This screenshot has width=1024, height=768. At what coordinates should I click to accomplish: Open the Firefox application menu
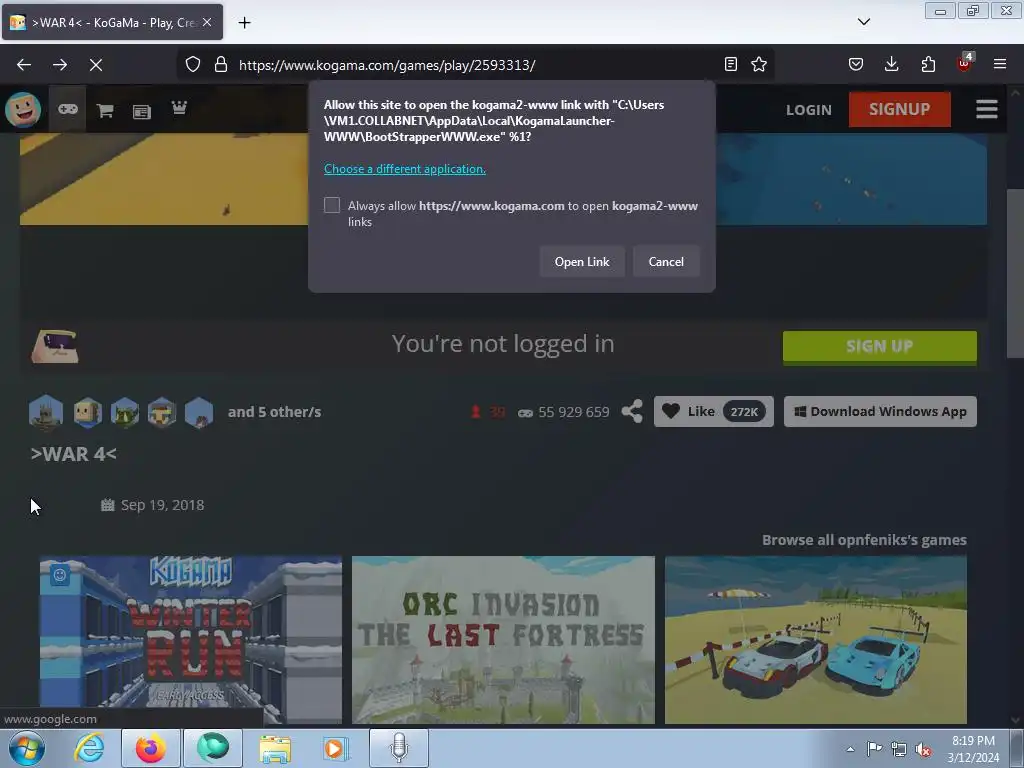(x=1000, y=64)
